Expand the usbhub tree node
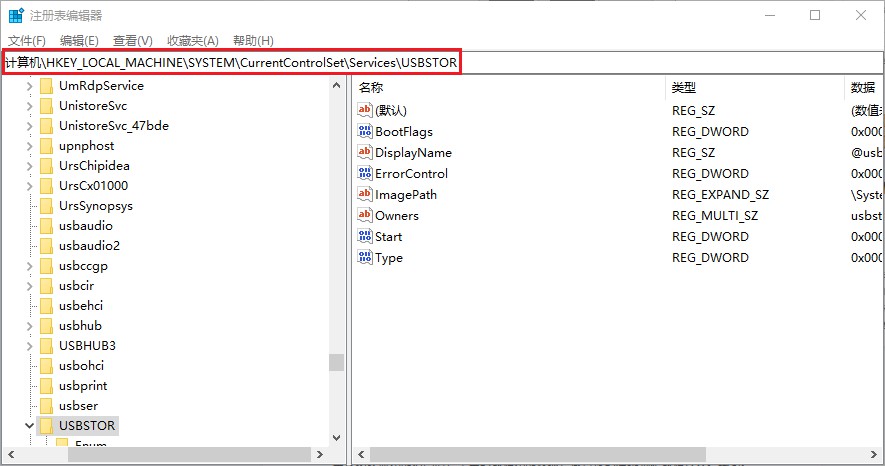Viewport: 885px width, 466px height. tap(29, 326)
